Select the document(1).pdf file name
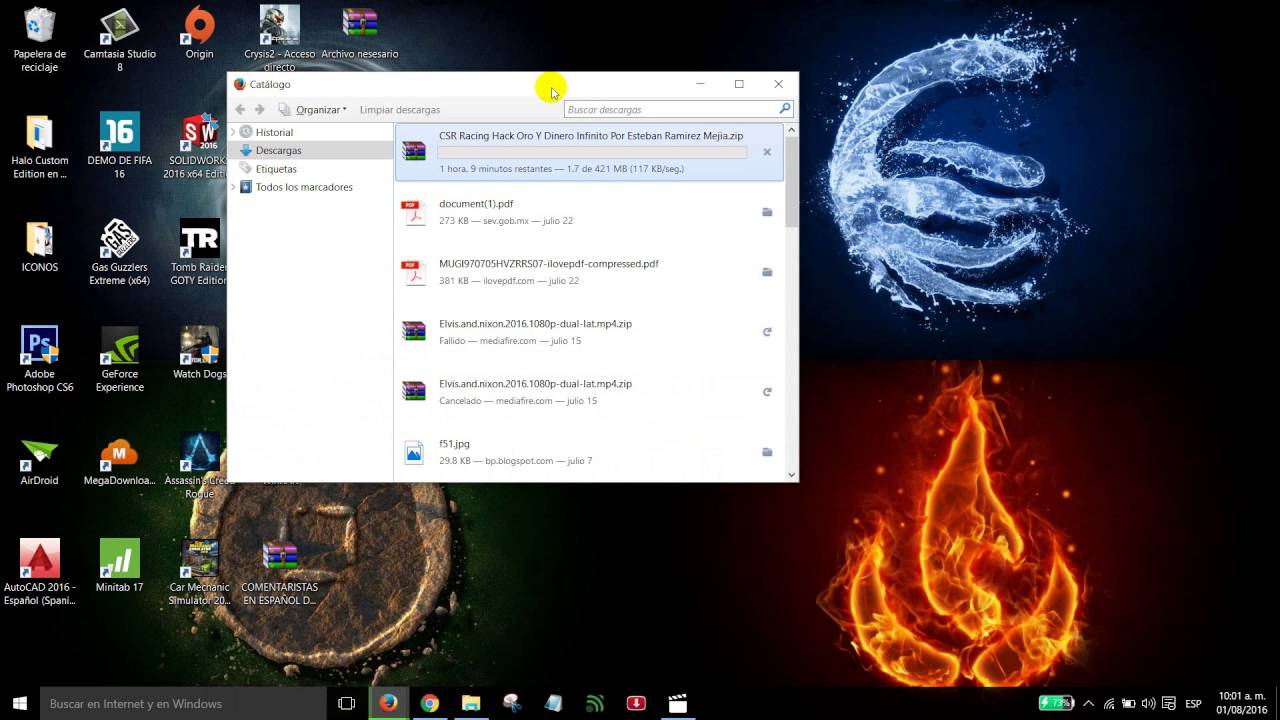The height and width of the screenshot is (720, 1280). (476, 204)
